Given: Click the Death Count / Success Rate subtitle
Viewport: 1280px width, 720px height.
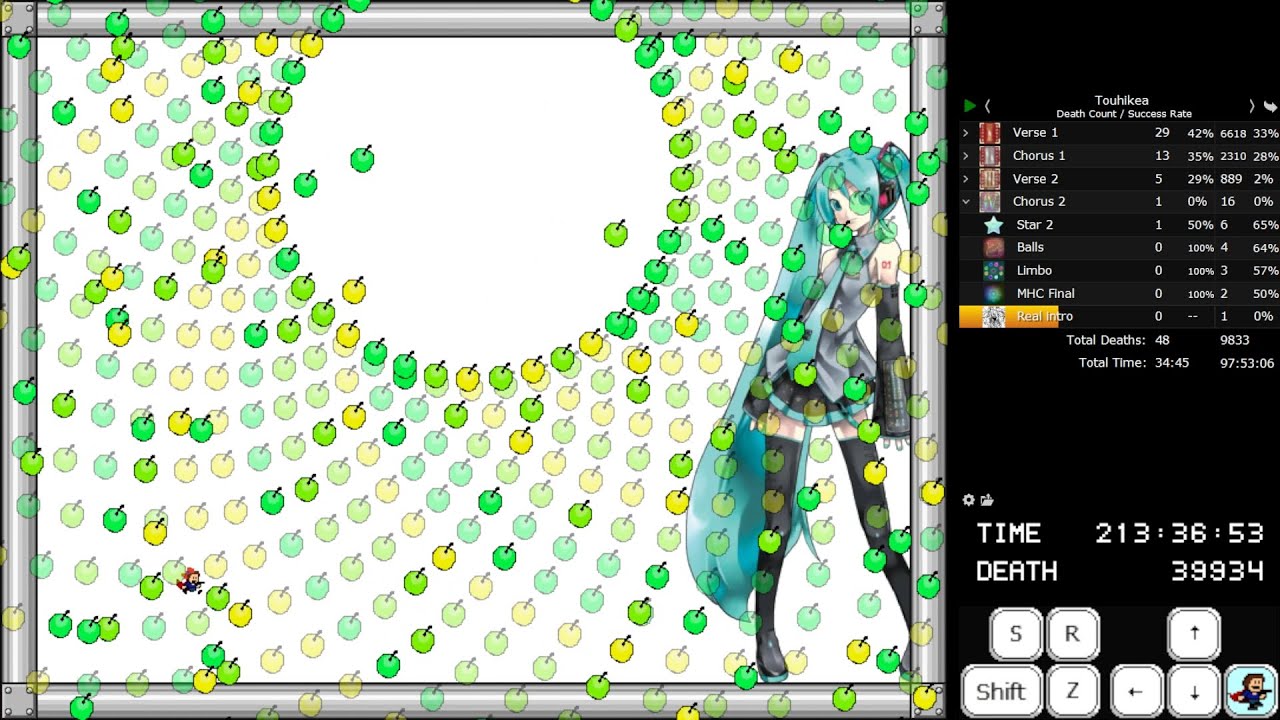Looking at the screenshot, I should [1124, 114].
